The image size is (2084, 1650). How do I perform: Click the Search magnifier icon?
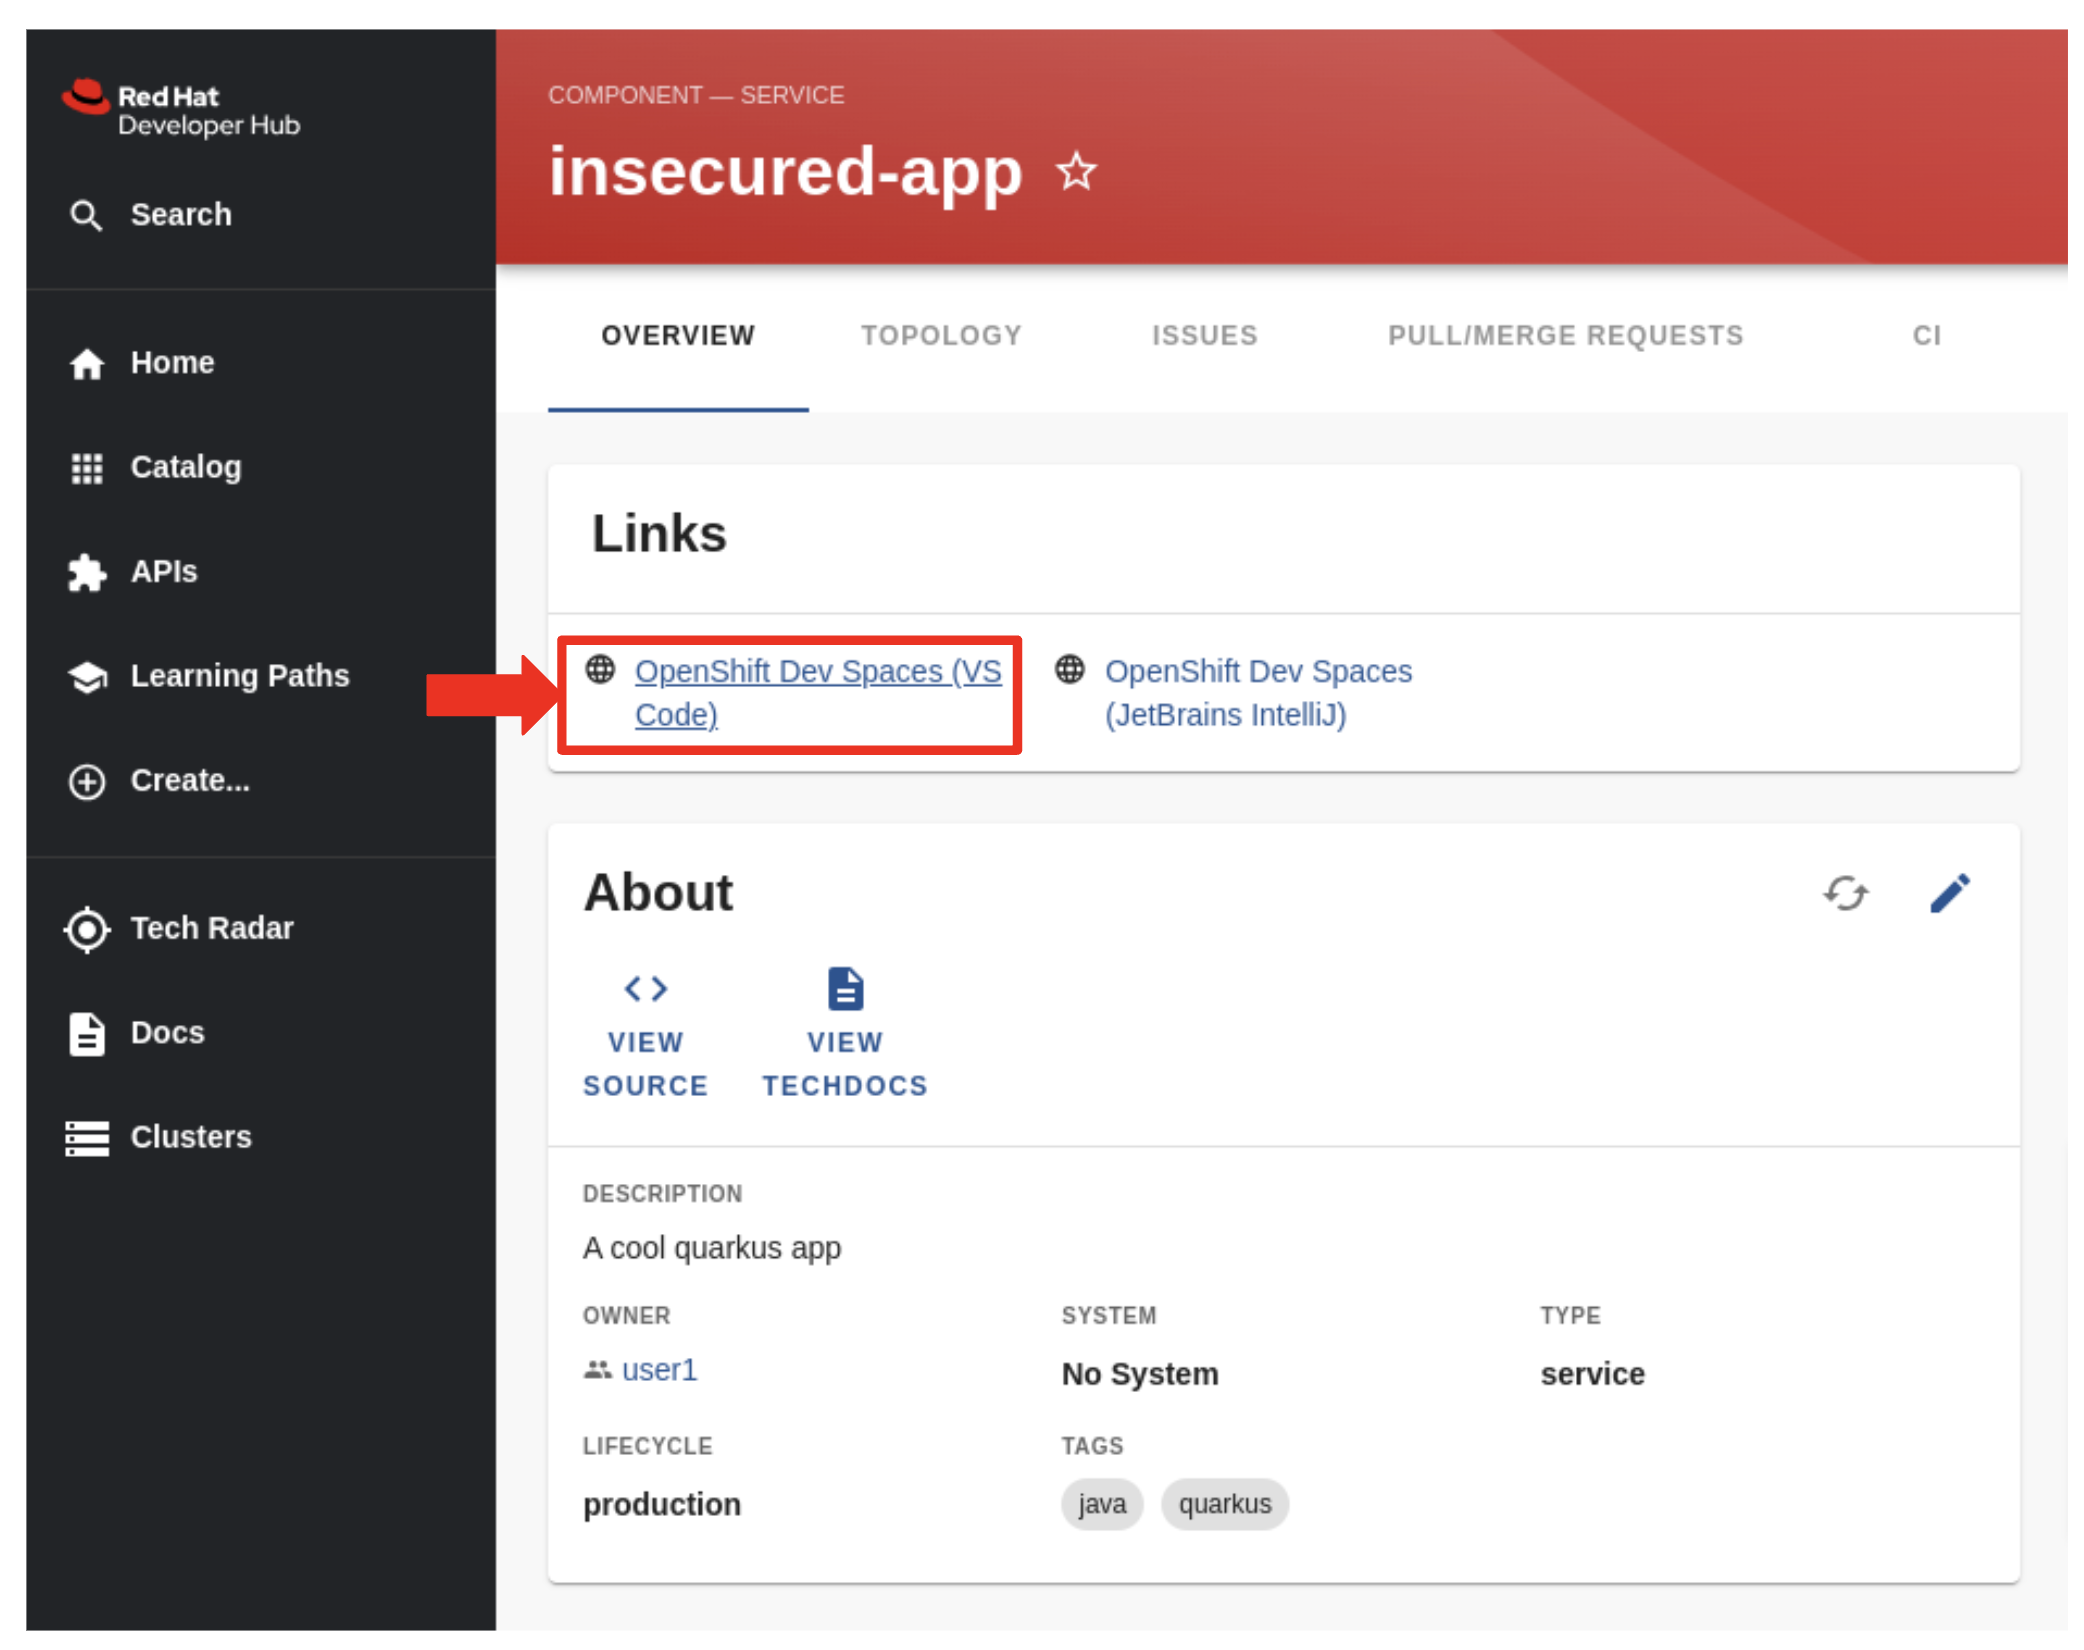pyautogui.click(x=86, y=215)
